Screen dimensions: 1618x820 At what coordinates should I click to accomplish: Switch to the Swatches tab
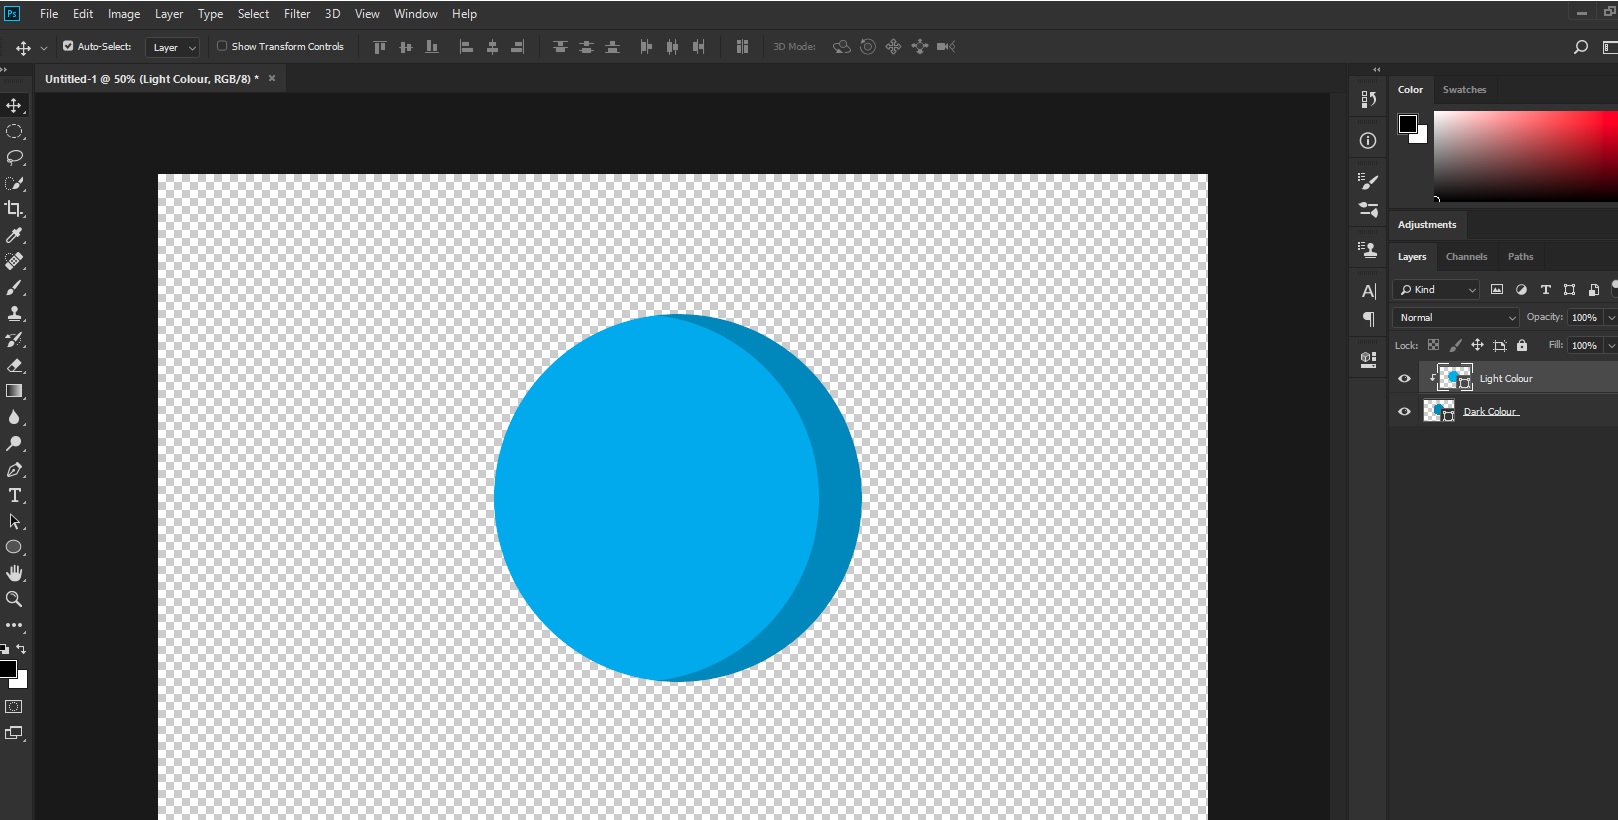tap(1464, 90)
